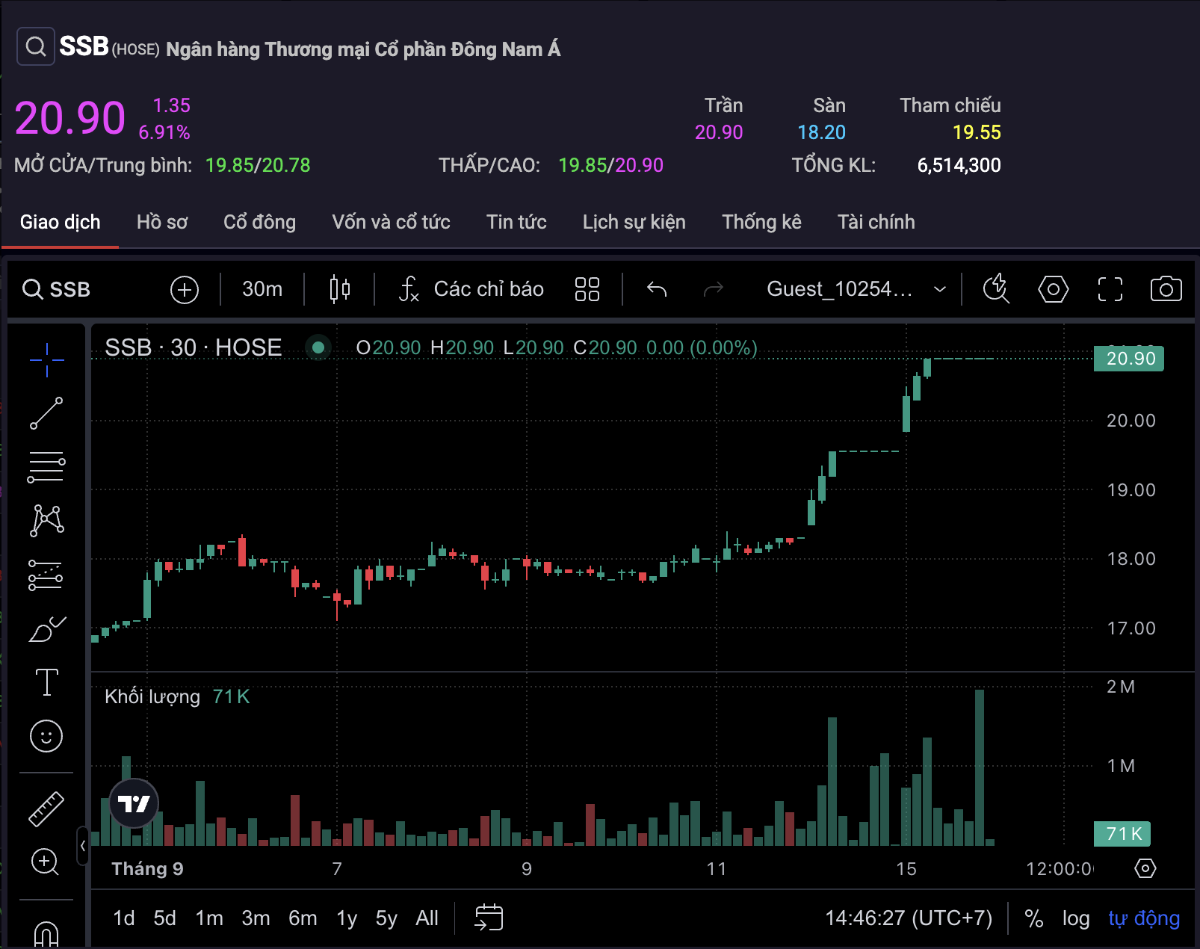Open the Cổ đông tab
This screenshot has width=1200, height=949.
(x=260, y=222)
